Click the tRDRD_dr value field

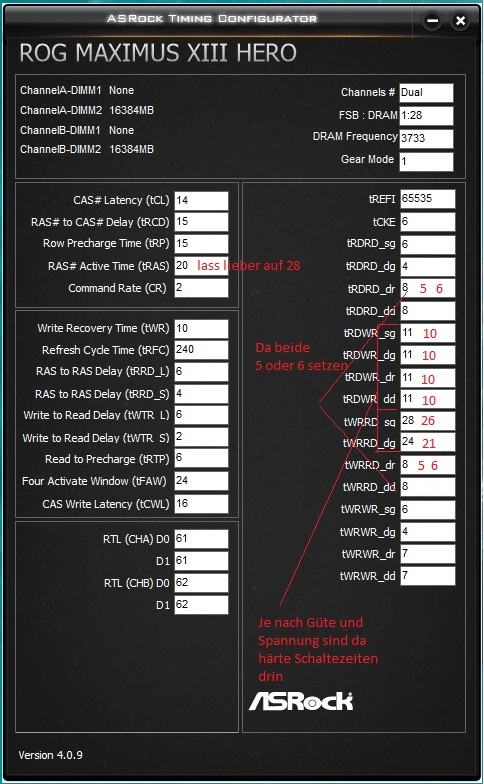pyautogui.click(x=428, y=288)
